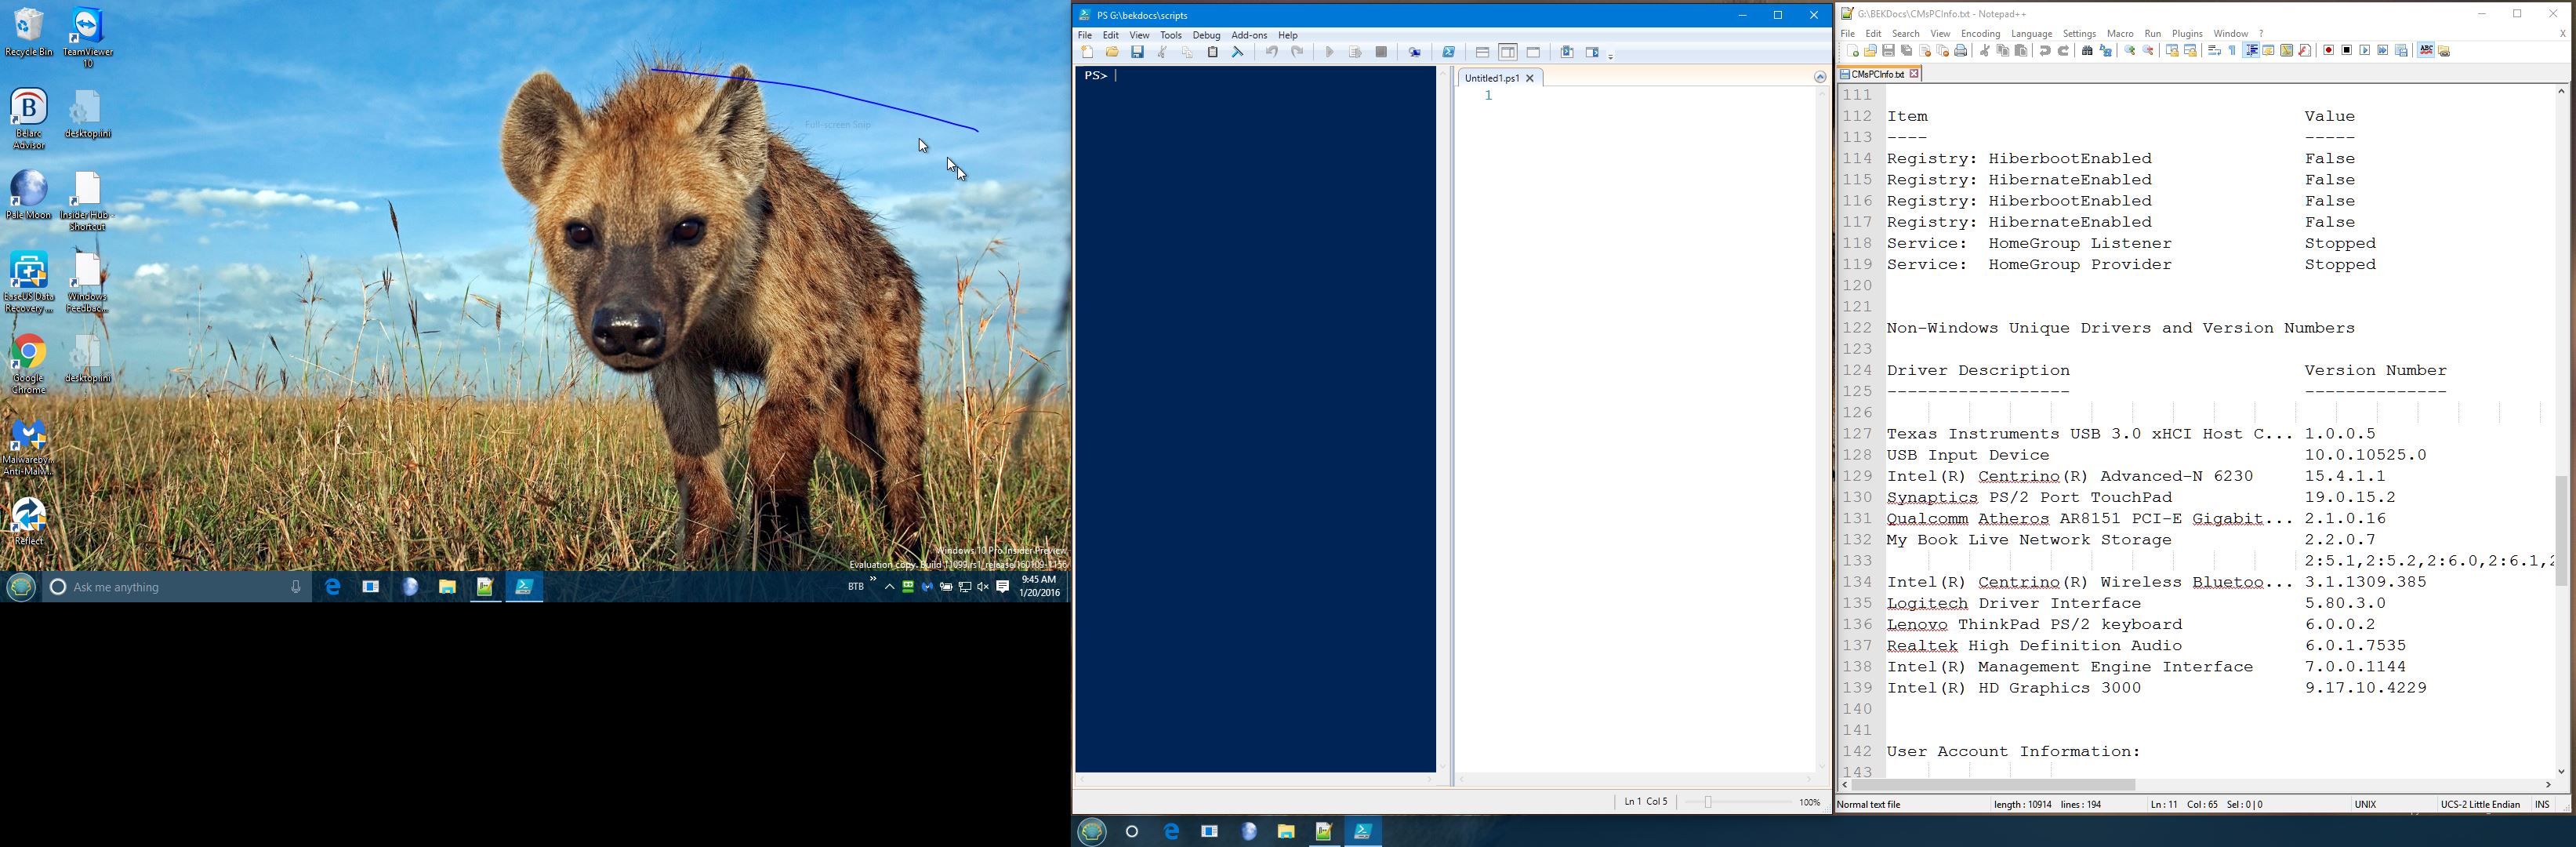Open New Remote PowerShell Tab icon
The image size is (2576, 847).
pyautogui.click(x=1415, y=52)
